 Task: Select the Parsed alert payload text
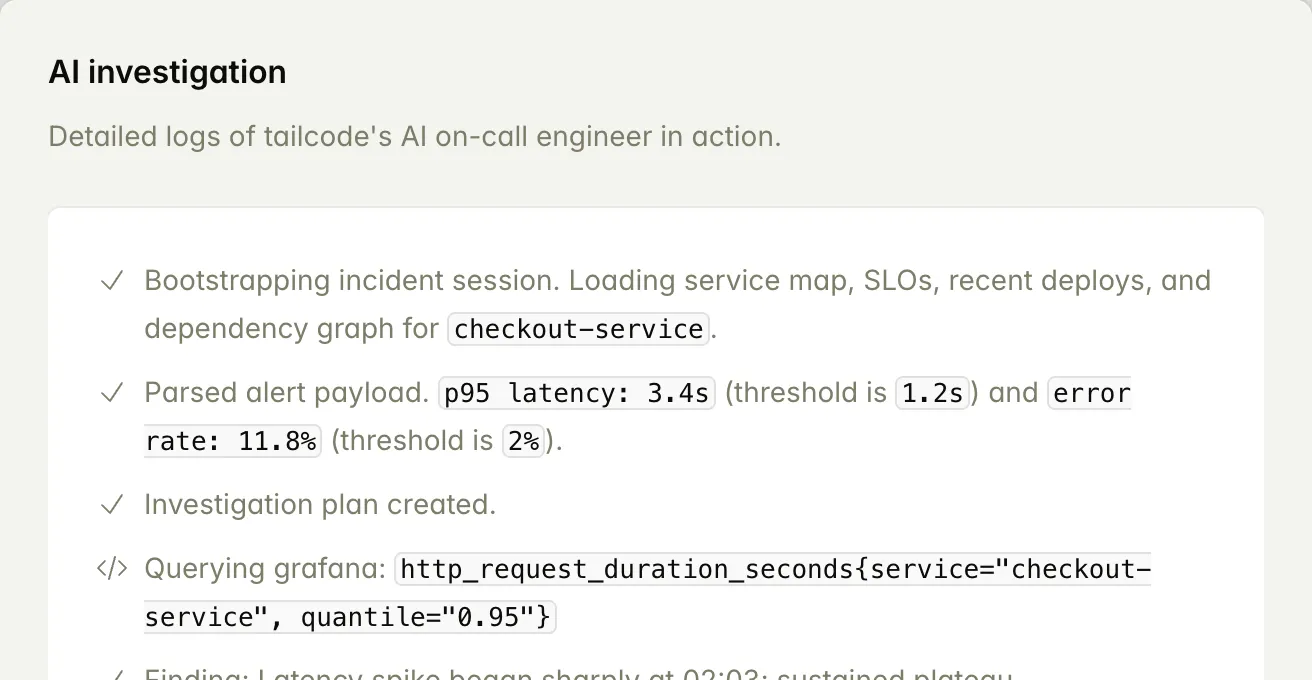click(286, 393)
